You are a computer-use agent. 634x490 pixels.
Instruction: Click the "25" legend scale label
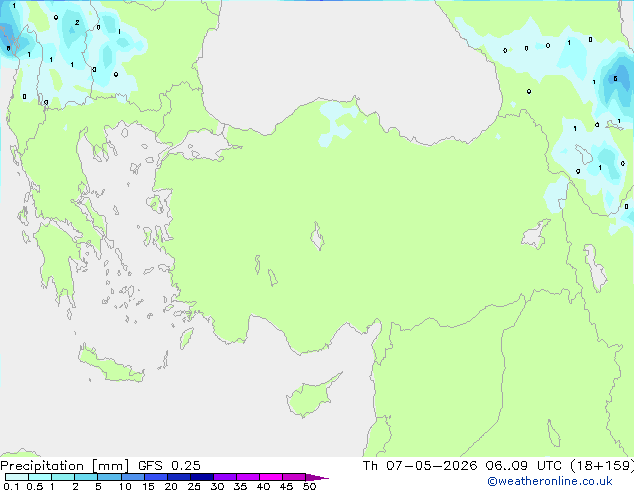click(194, 486)
